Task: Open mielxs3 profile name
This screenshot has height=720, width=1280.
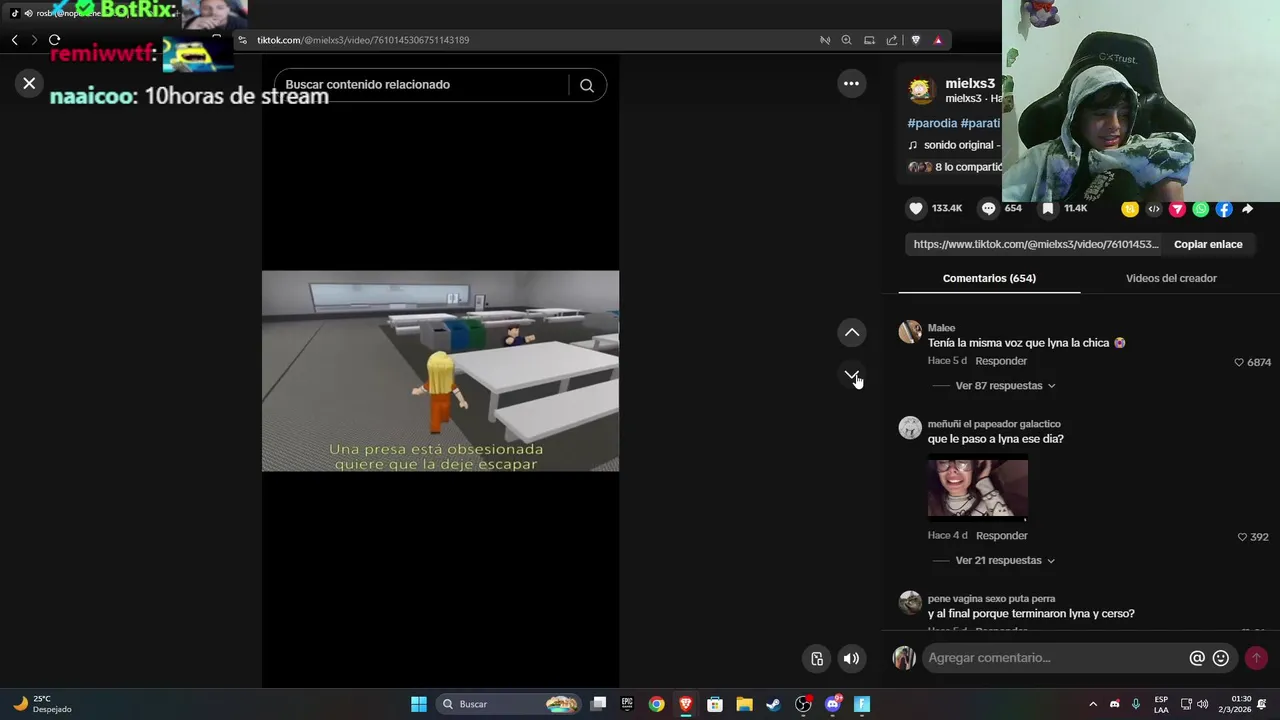Action: (x=970, y=83)
